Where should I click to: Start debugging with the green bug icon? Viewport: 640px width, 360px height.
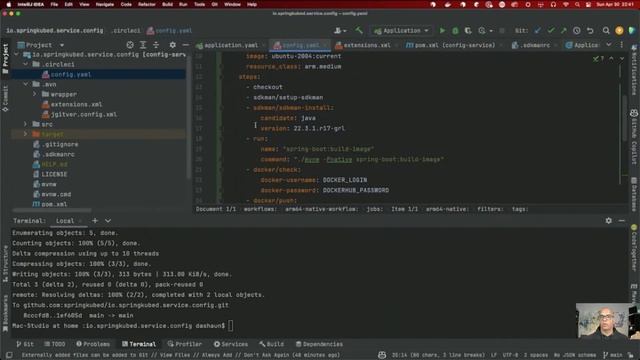[455, 31]
